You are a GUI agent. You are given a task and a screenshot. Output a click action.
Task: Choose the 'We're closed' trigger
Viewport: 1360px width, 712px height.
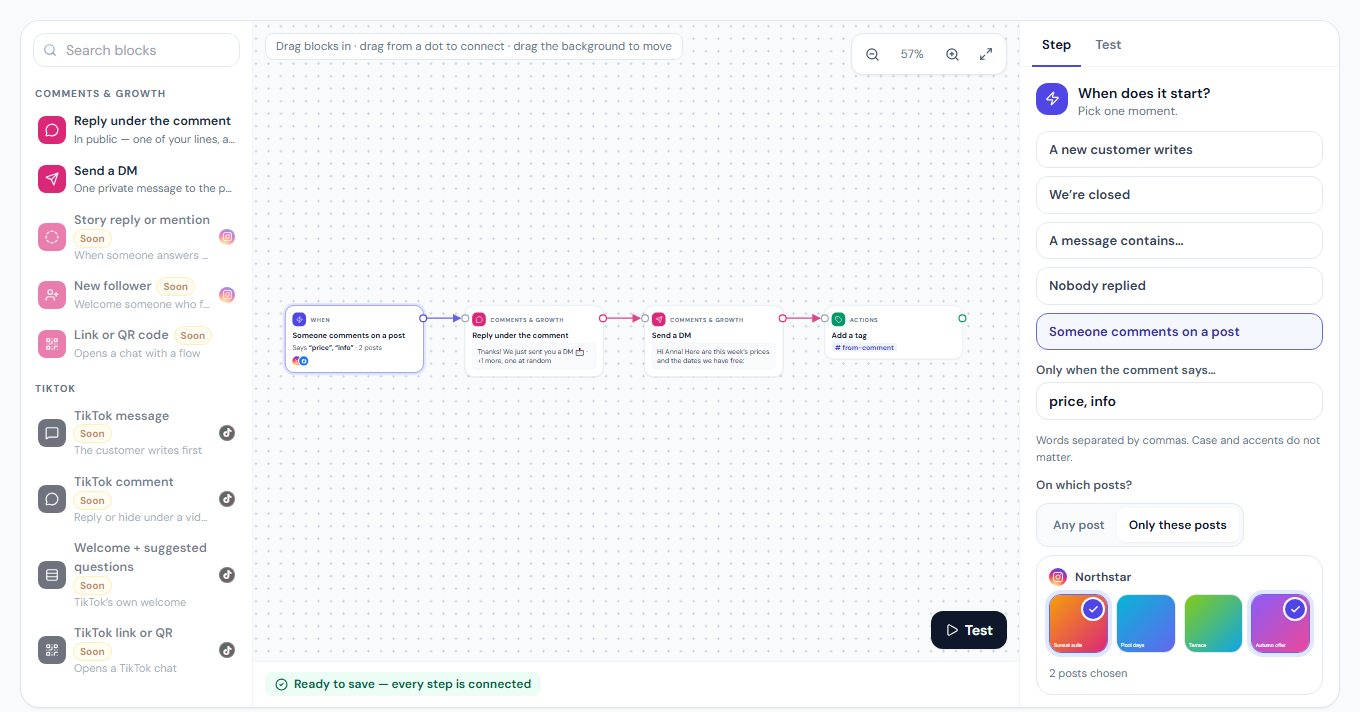[x=1179, y=195]
